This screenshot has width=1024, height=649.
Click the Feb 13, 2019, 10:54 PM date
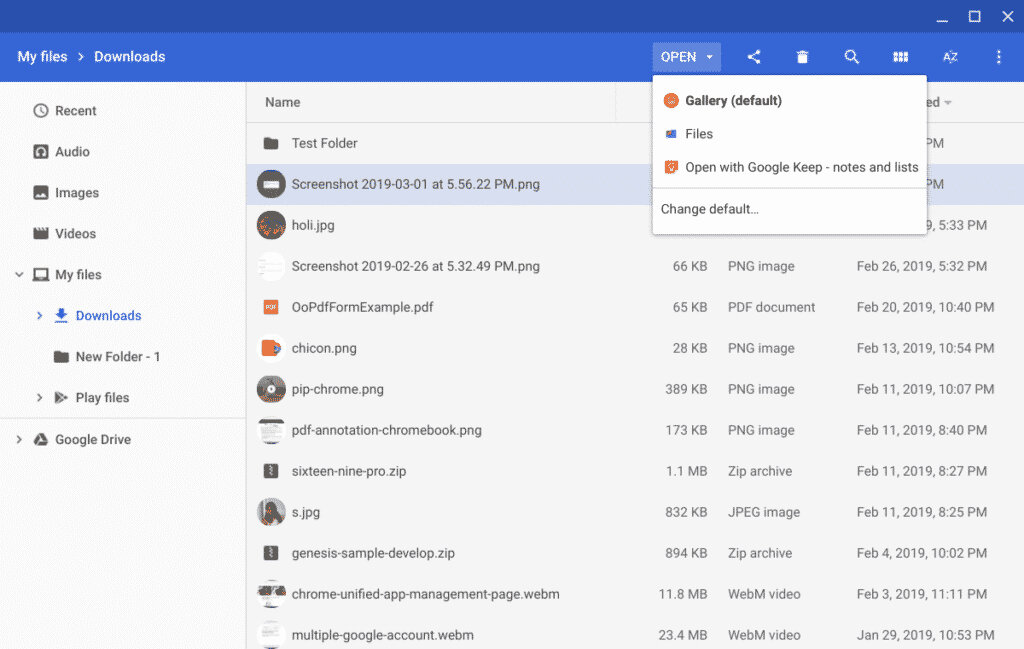(x=925, y=348)
